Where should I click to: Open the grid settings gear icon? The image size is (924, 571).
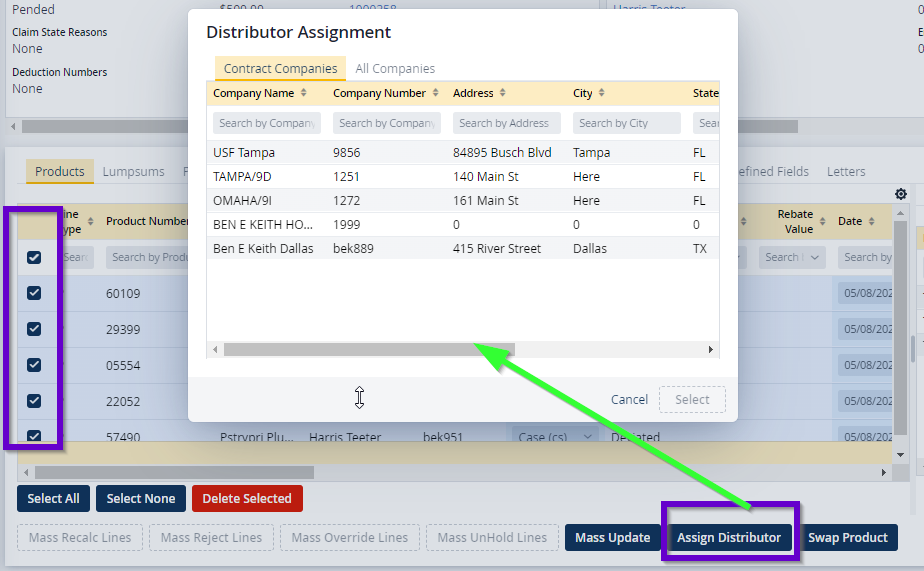coord(901,194)
